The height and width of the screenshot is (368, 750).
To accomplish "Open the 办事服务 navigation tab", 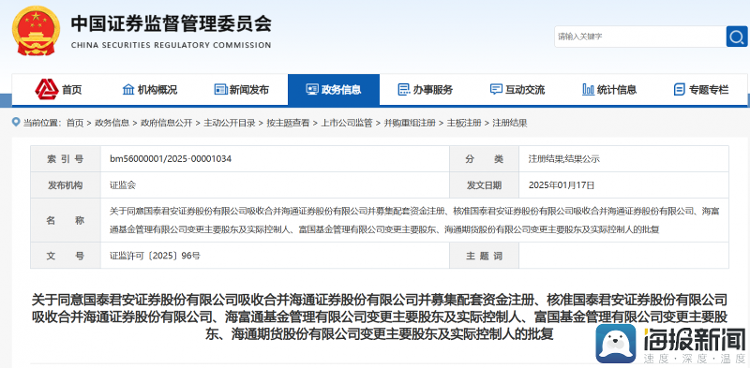I will tap(433, 89).
